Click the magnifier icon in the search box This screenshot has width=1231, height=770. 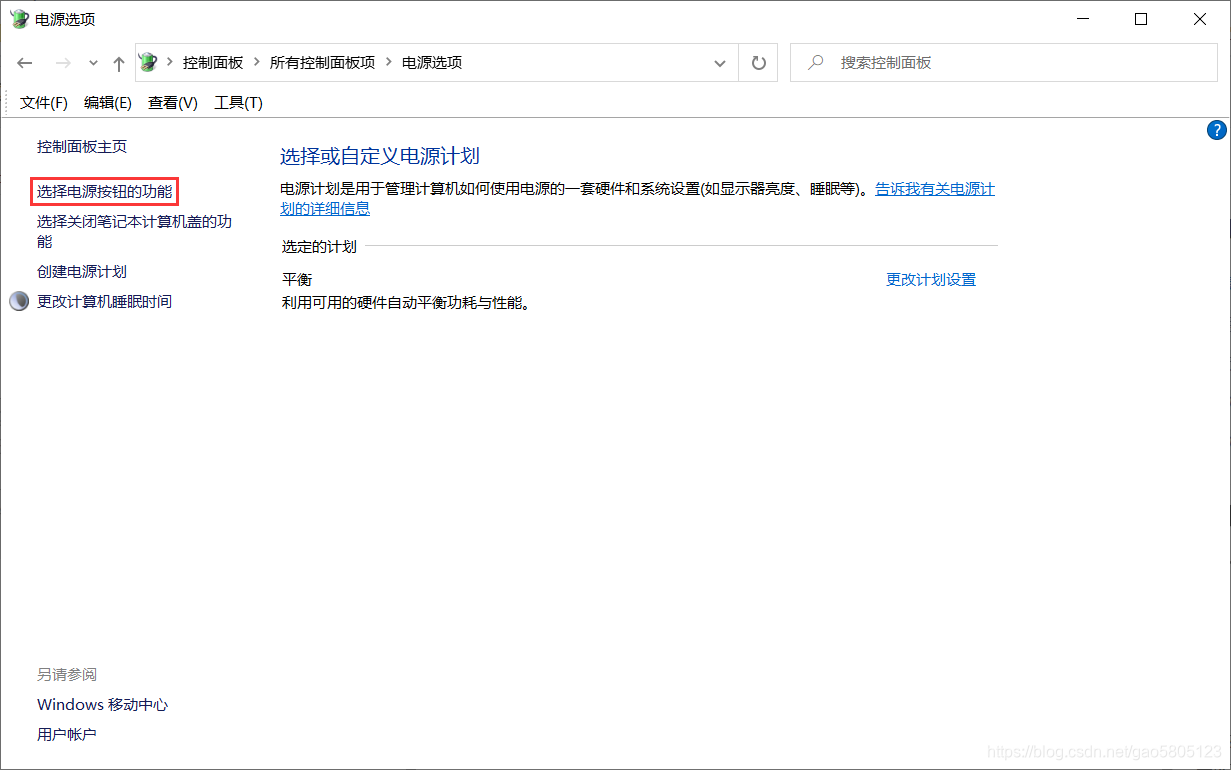click(x=817, y=62)
